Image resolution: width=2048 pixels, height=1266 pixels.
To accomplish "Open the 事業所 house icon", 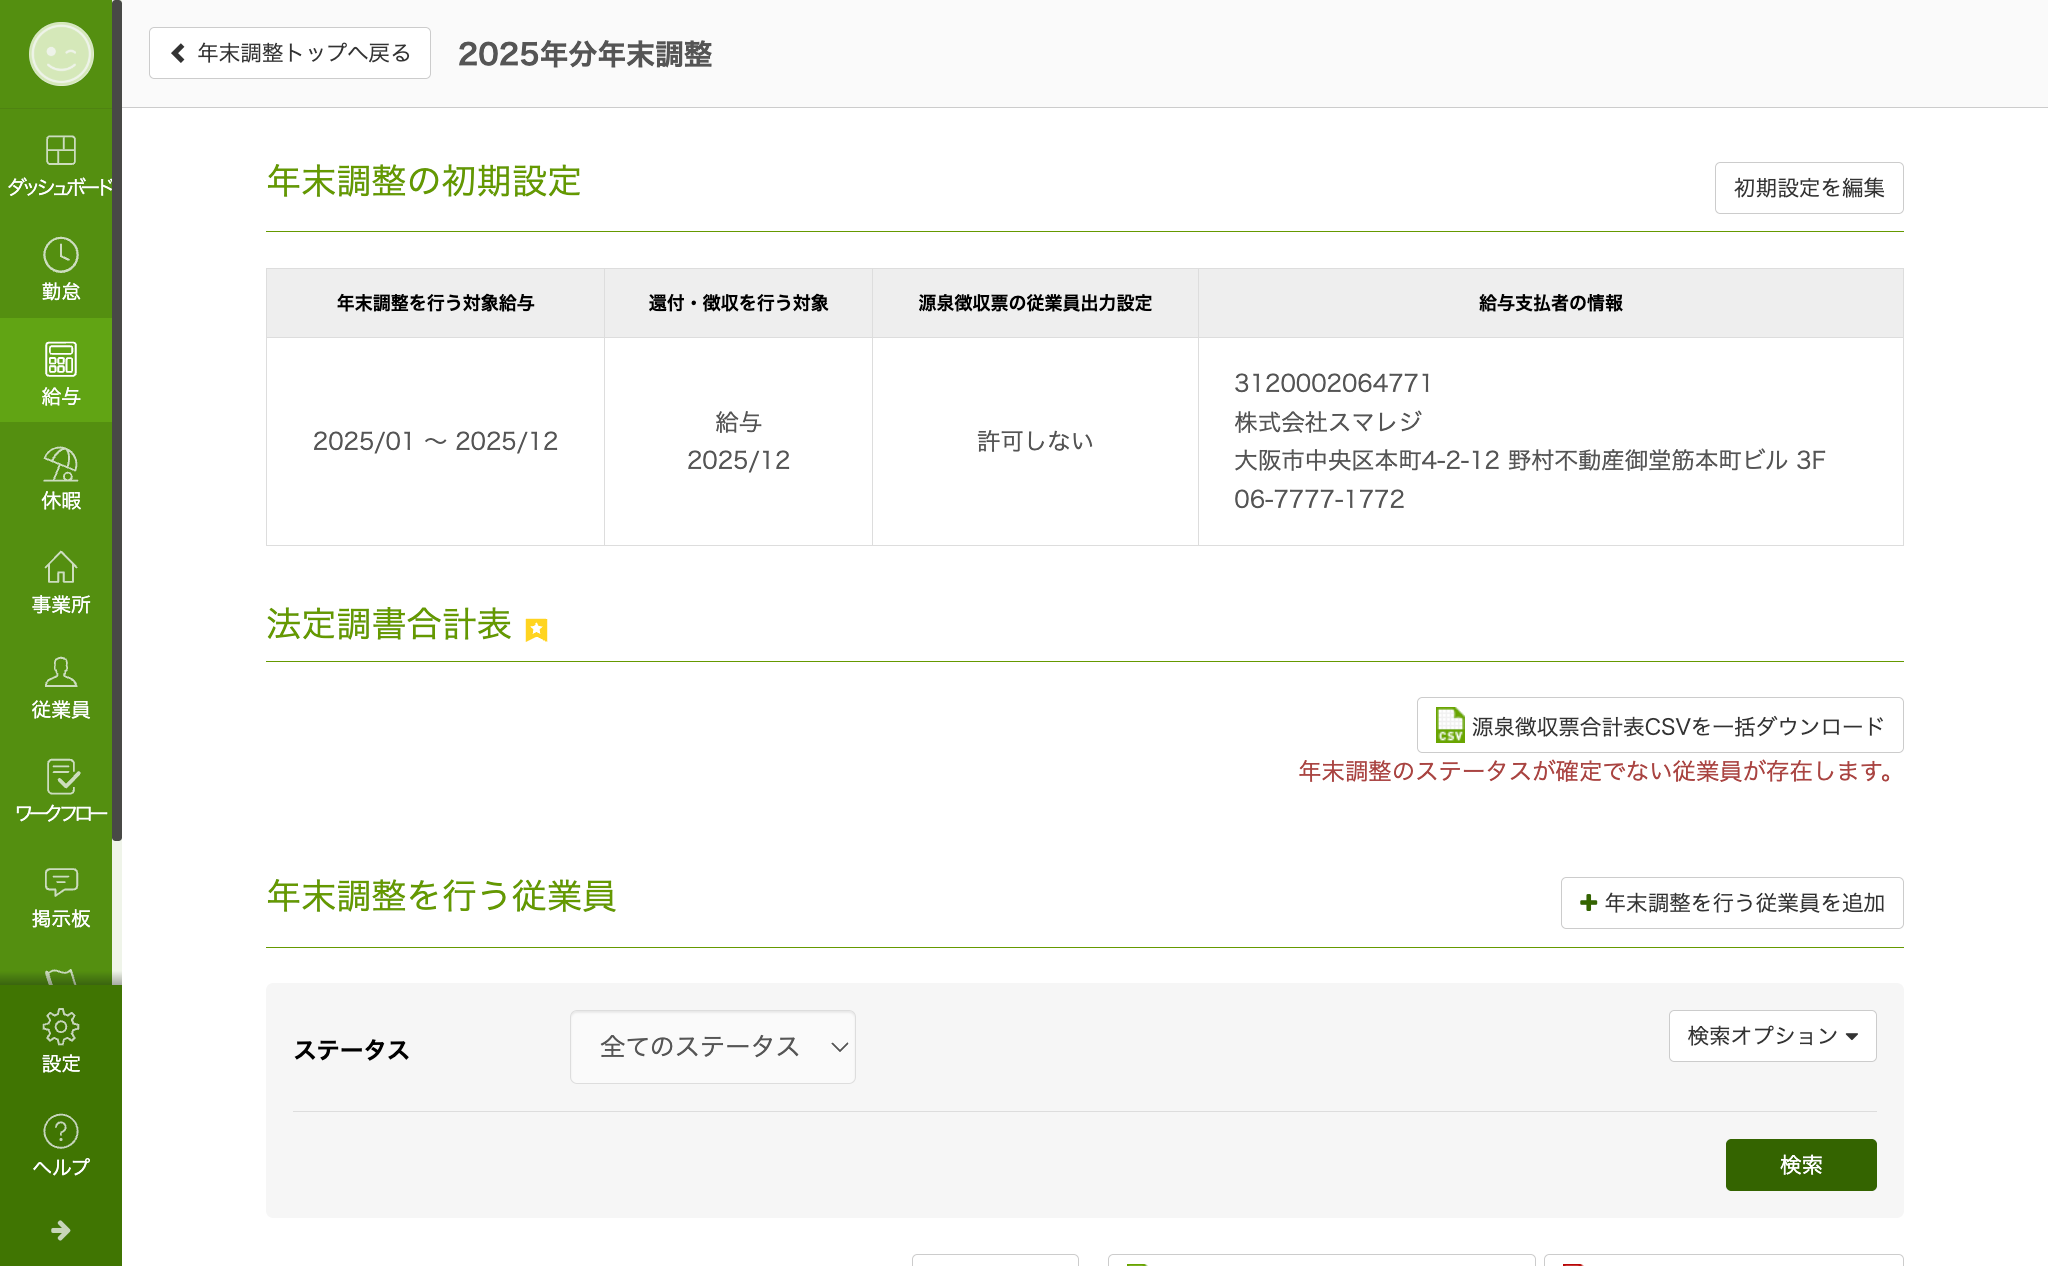I will tap(60, 568).
